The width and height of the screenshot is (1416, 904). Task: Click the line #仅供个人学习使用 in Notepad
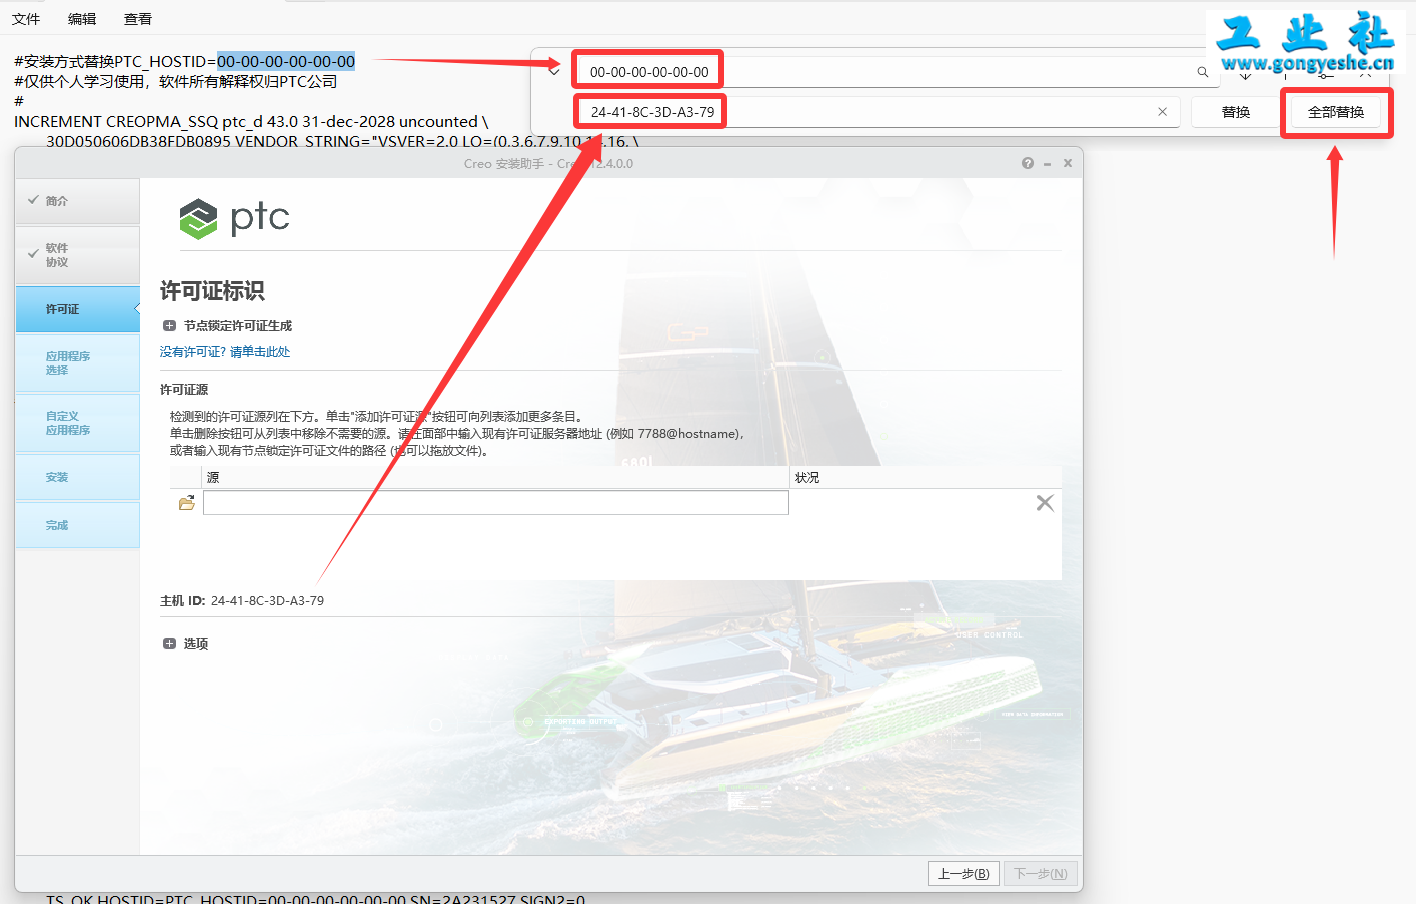pos(175,82)
